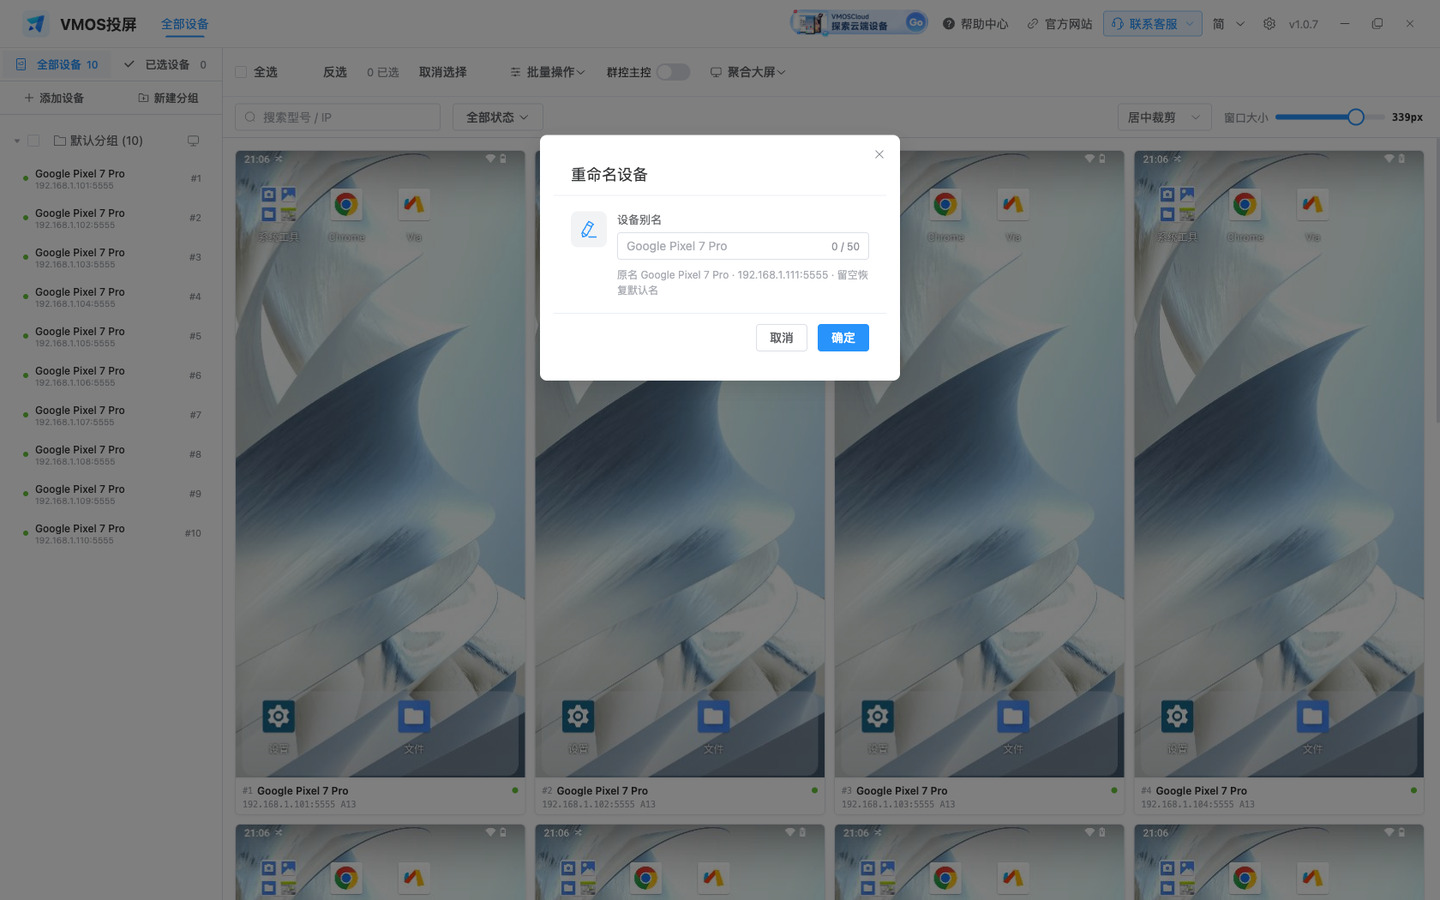1440x900 pixels.
Task: Open 设置 gear app on device #3 screen
Action: tap(877, 716)
